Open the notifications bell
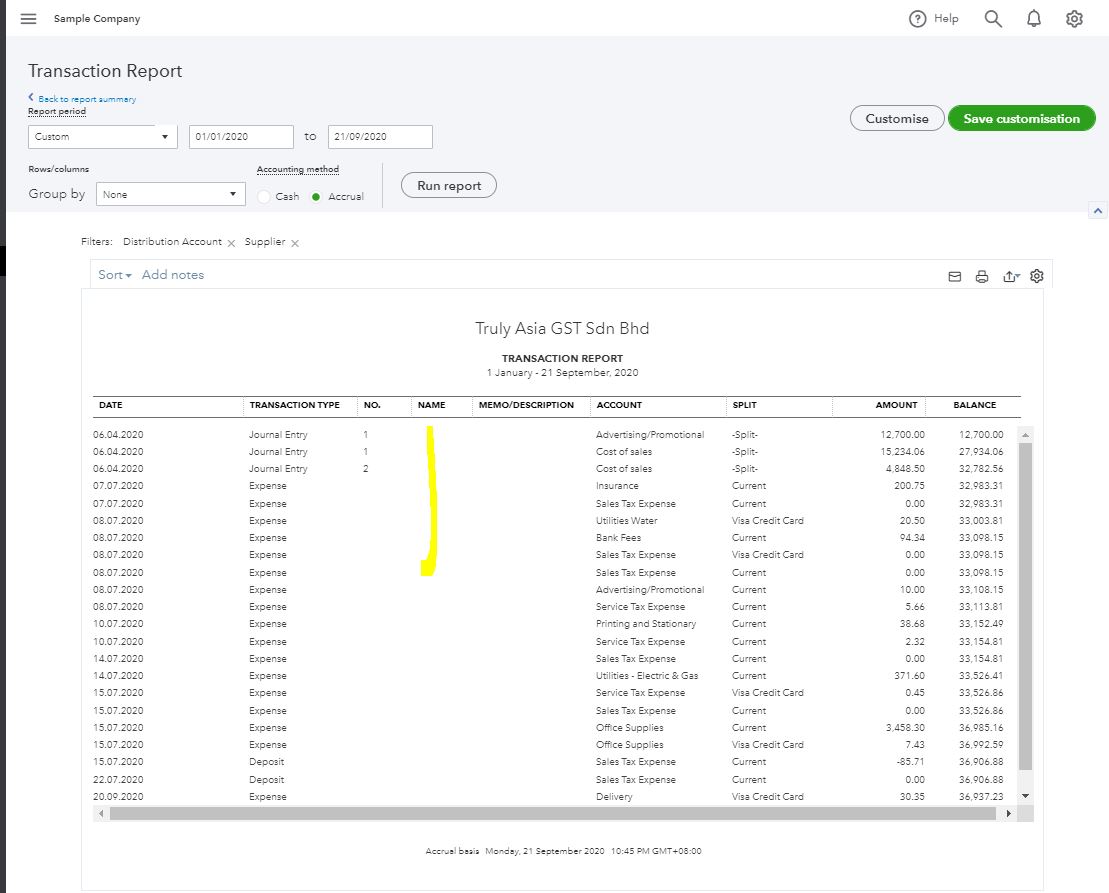Image resolution: width=1109 pixels, height=893 pixels. click(x=1034, y=19)
